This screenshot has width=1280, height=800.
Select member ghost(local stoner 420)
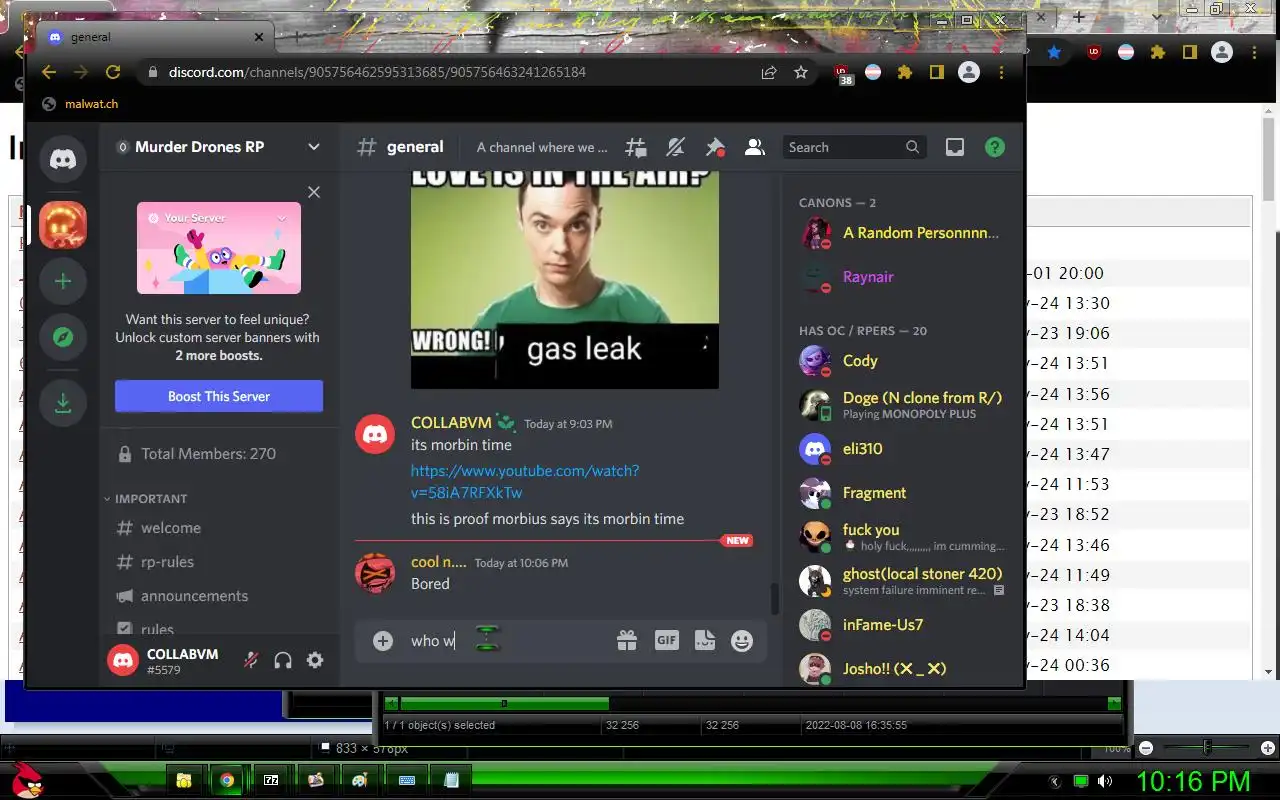pos(901,581)
